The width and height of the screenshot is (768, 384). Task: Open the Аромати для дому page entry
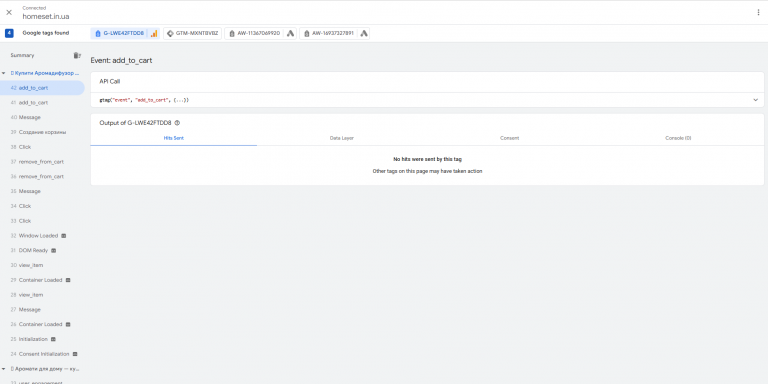(x=45, y=368)
